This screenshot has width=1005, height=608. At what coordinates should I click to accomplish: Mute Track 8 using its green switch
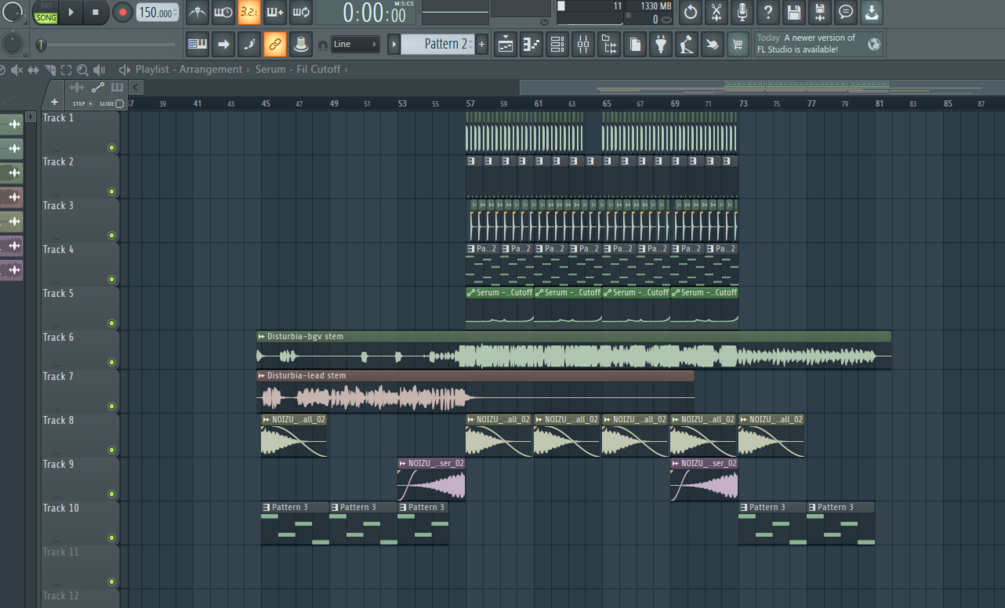coord(112,450)
